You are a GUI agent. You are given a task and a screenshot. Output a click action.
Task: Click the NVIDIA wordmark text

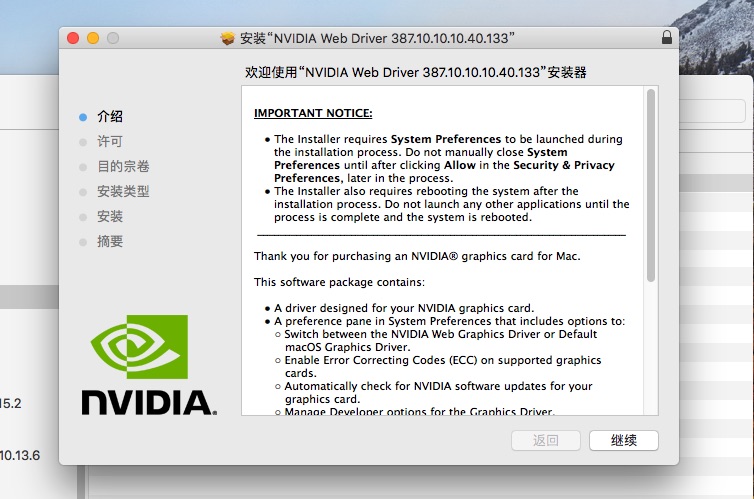[149, 402]
